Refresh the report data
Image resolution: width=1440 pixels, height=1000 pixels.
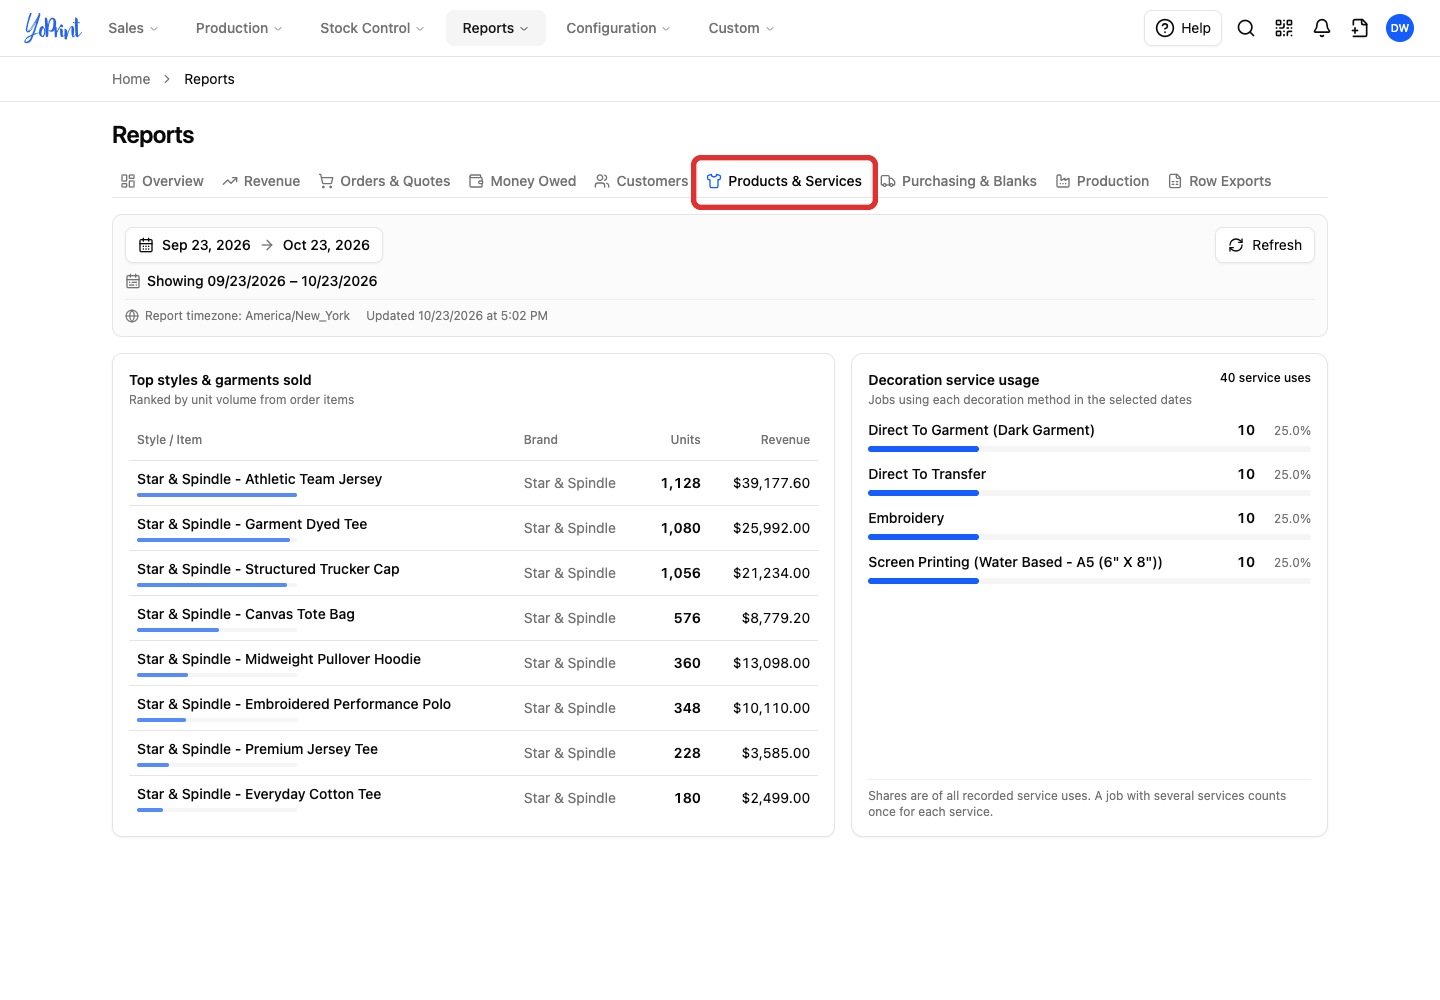(1265, 245)
